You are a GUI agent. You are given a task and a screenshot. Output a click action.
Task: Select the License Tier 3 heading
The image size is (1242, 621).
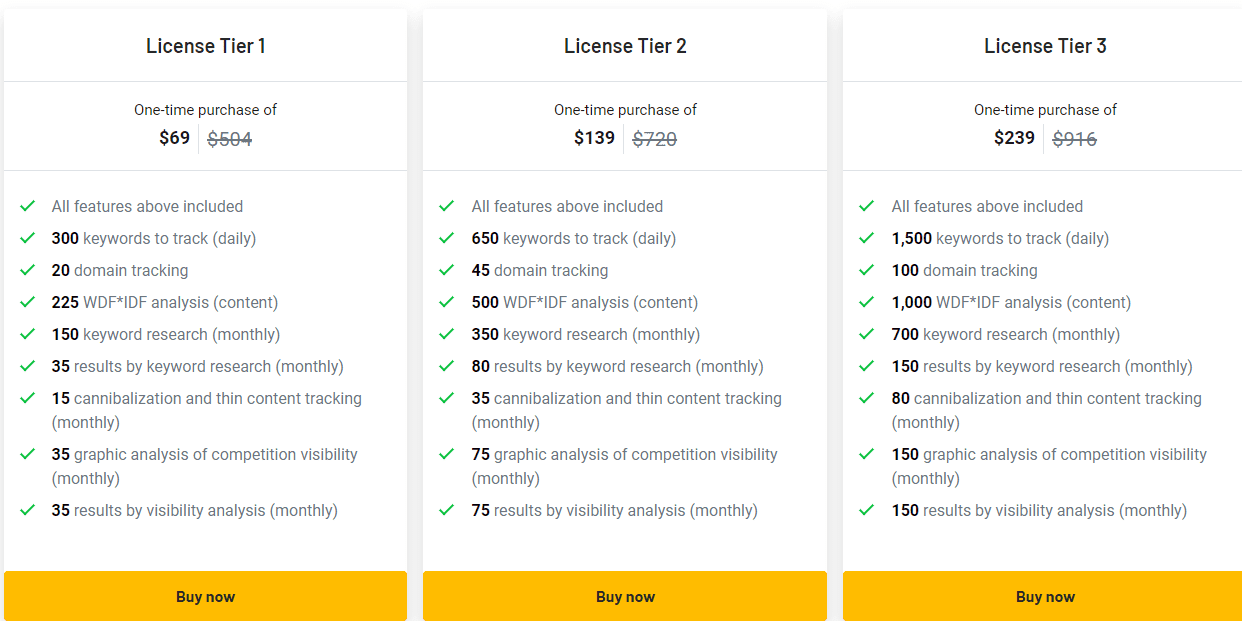(1045, 46)
